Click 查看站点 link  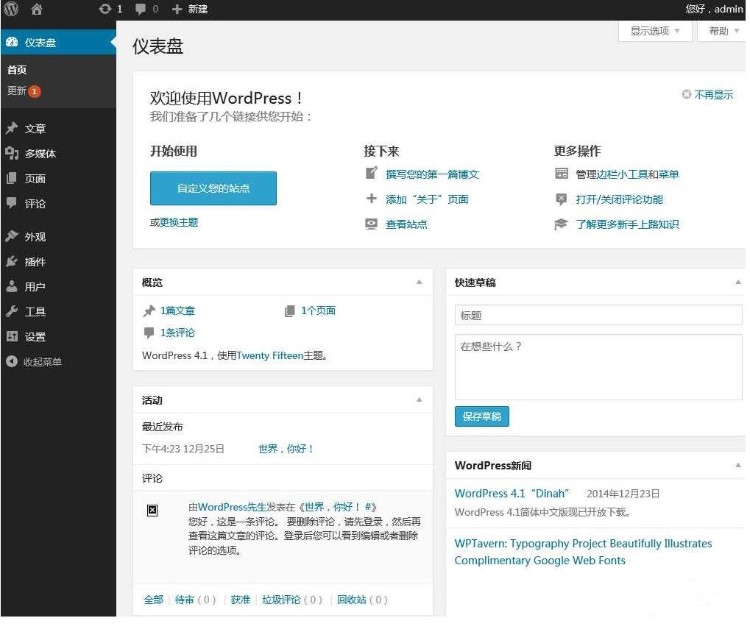[x=407, y=224]
